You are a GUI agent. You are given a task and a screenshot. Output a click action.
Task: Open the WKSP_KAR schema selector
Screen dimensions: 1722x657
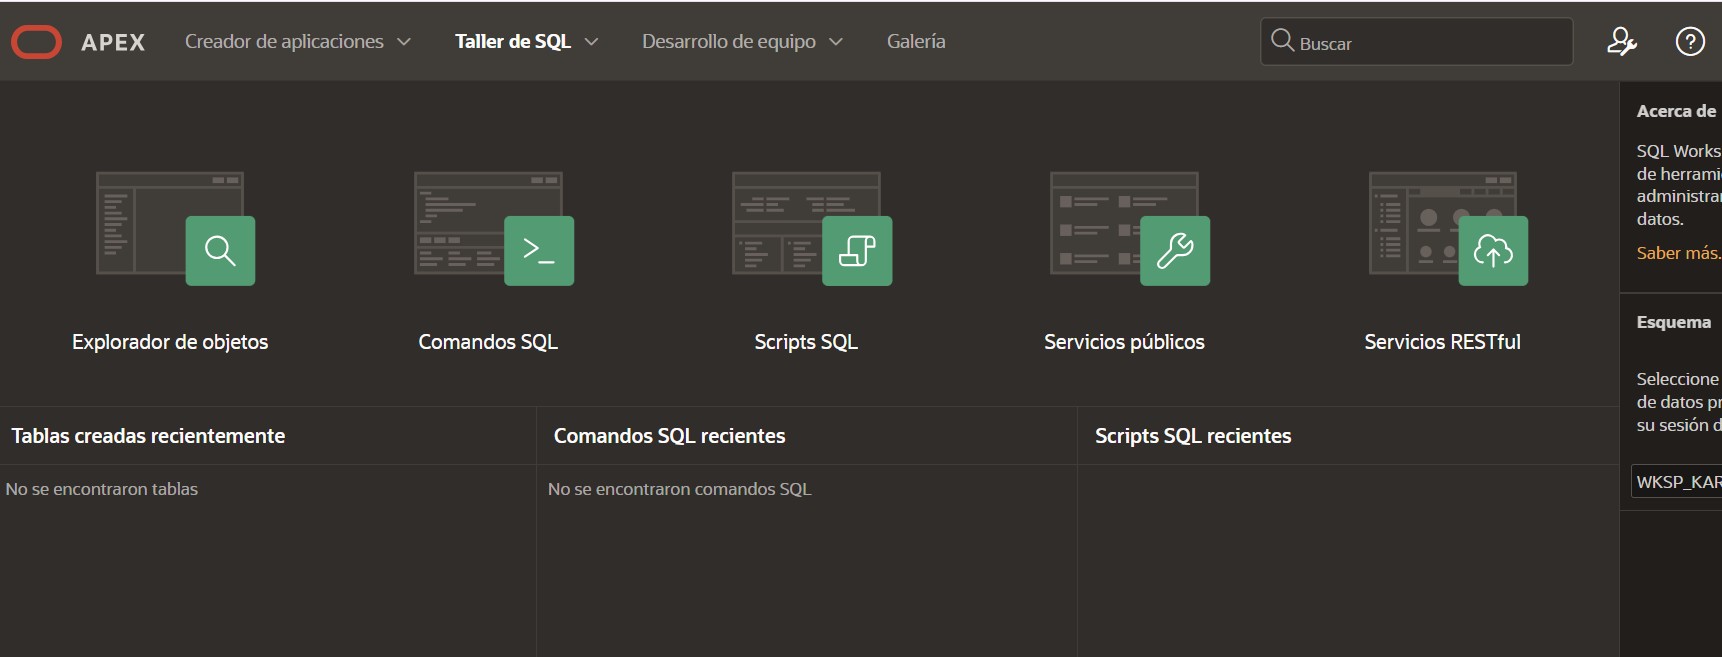(x=1676, y=482)
